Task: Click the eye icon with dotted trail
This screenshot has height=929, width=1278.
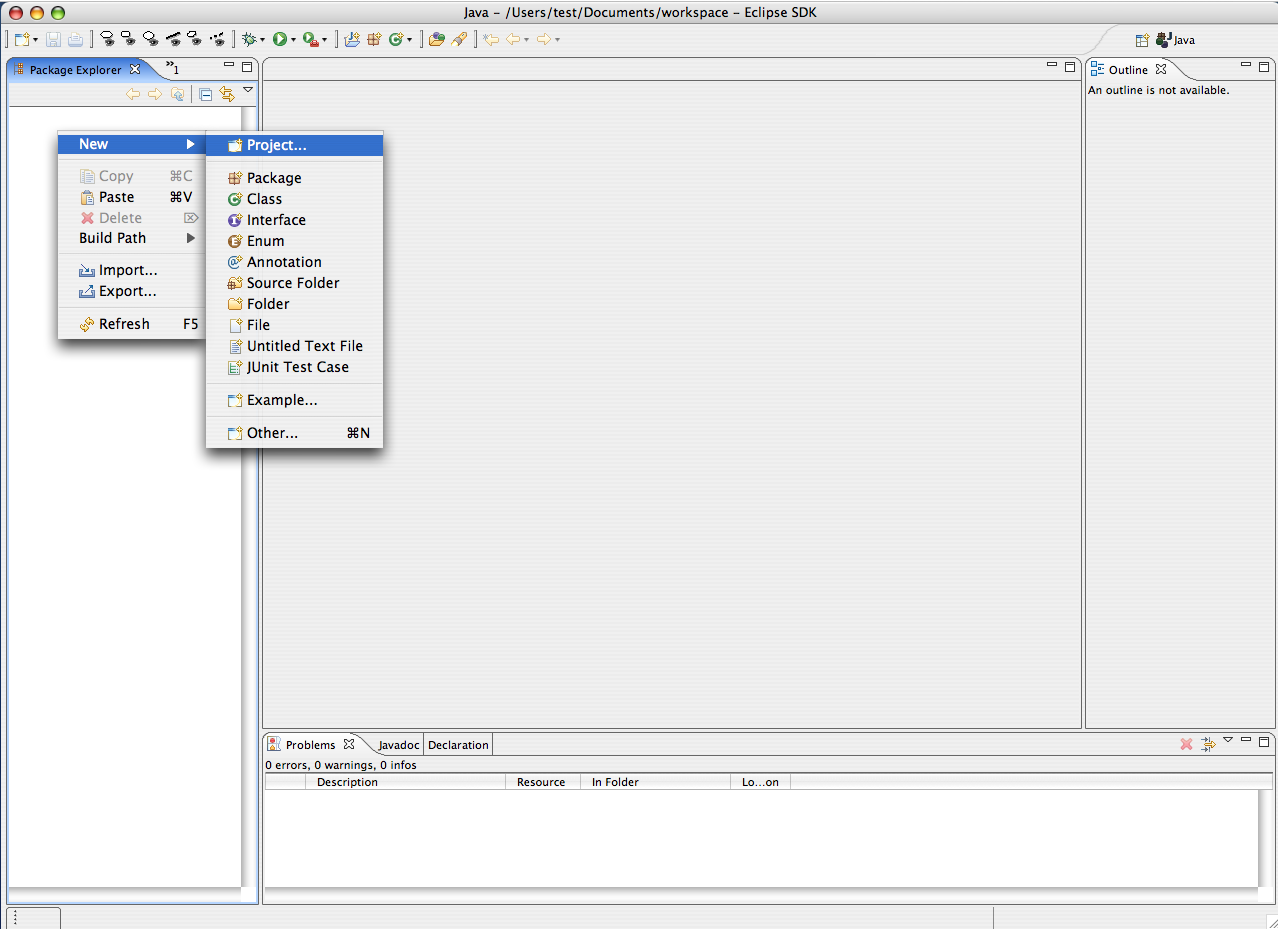Action: coord(217,38)
